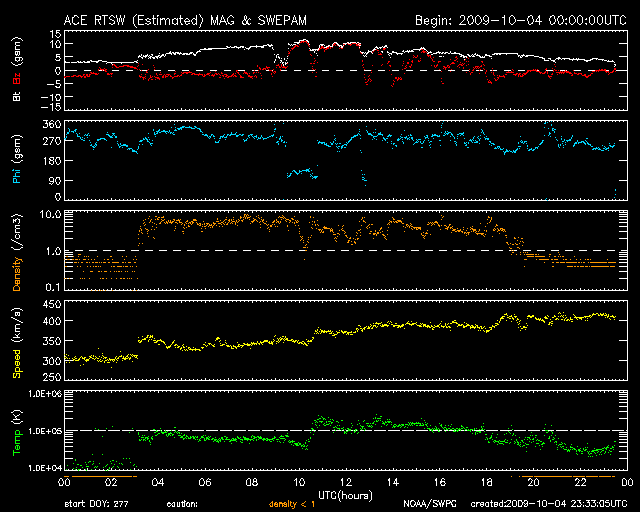Click the "start DOY: 277" footer text

97,504
